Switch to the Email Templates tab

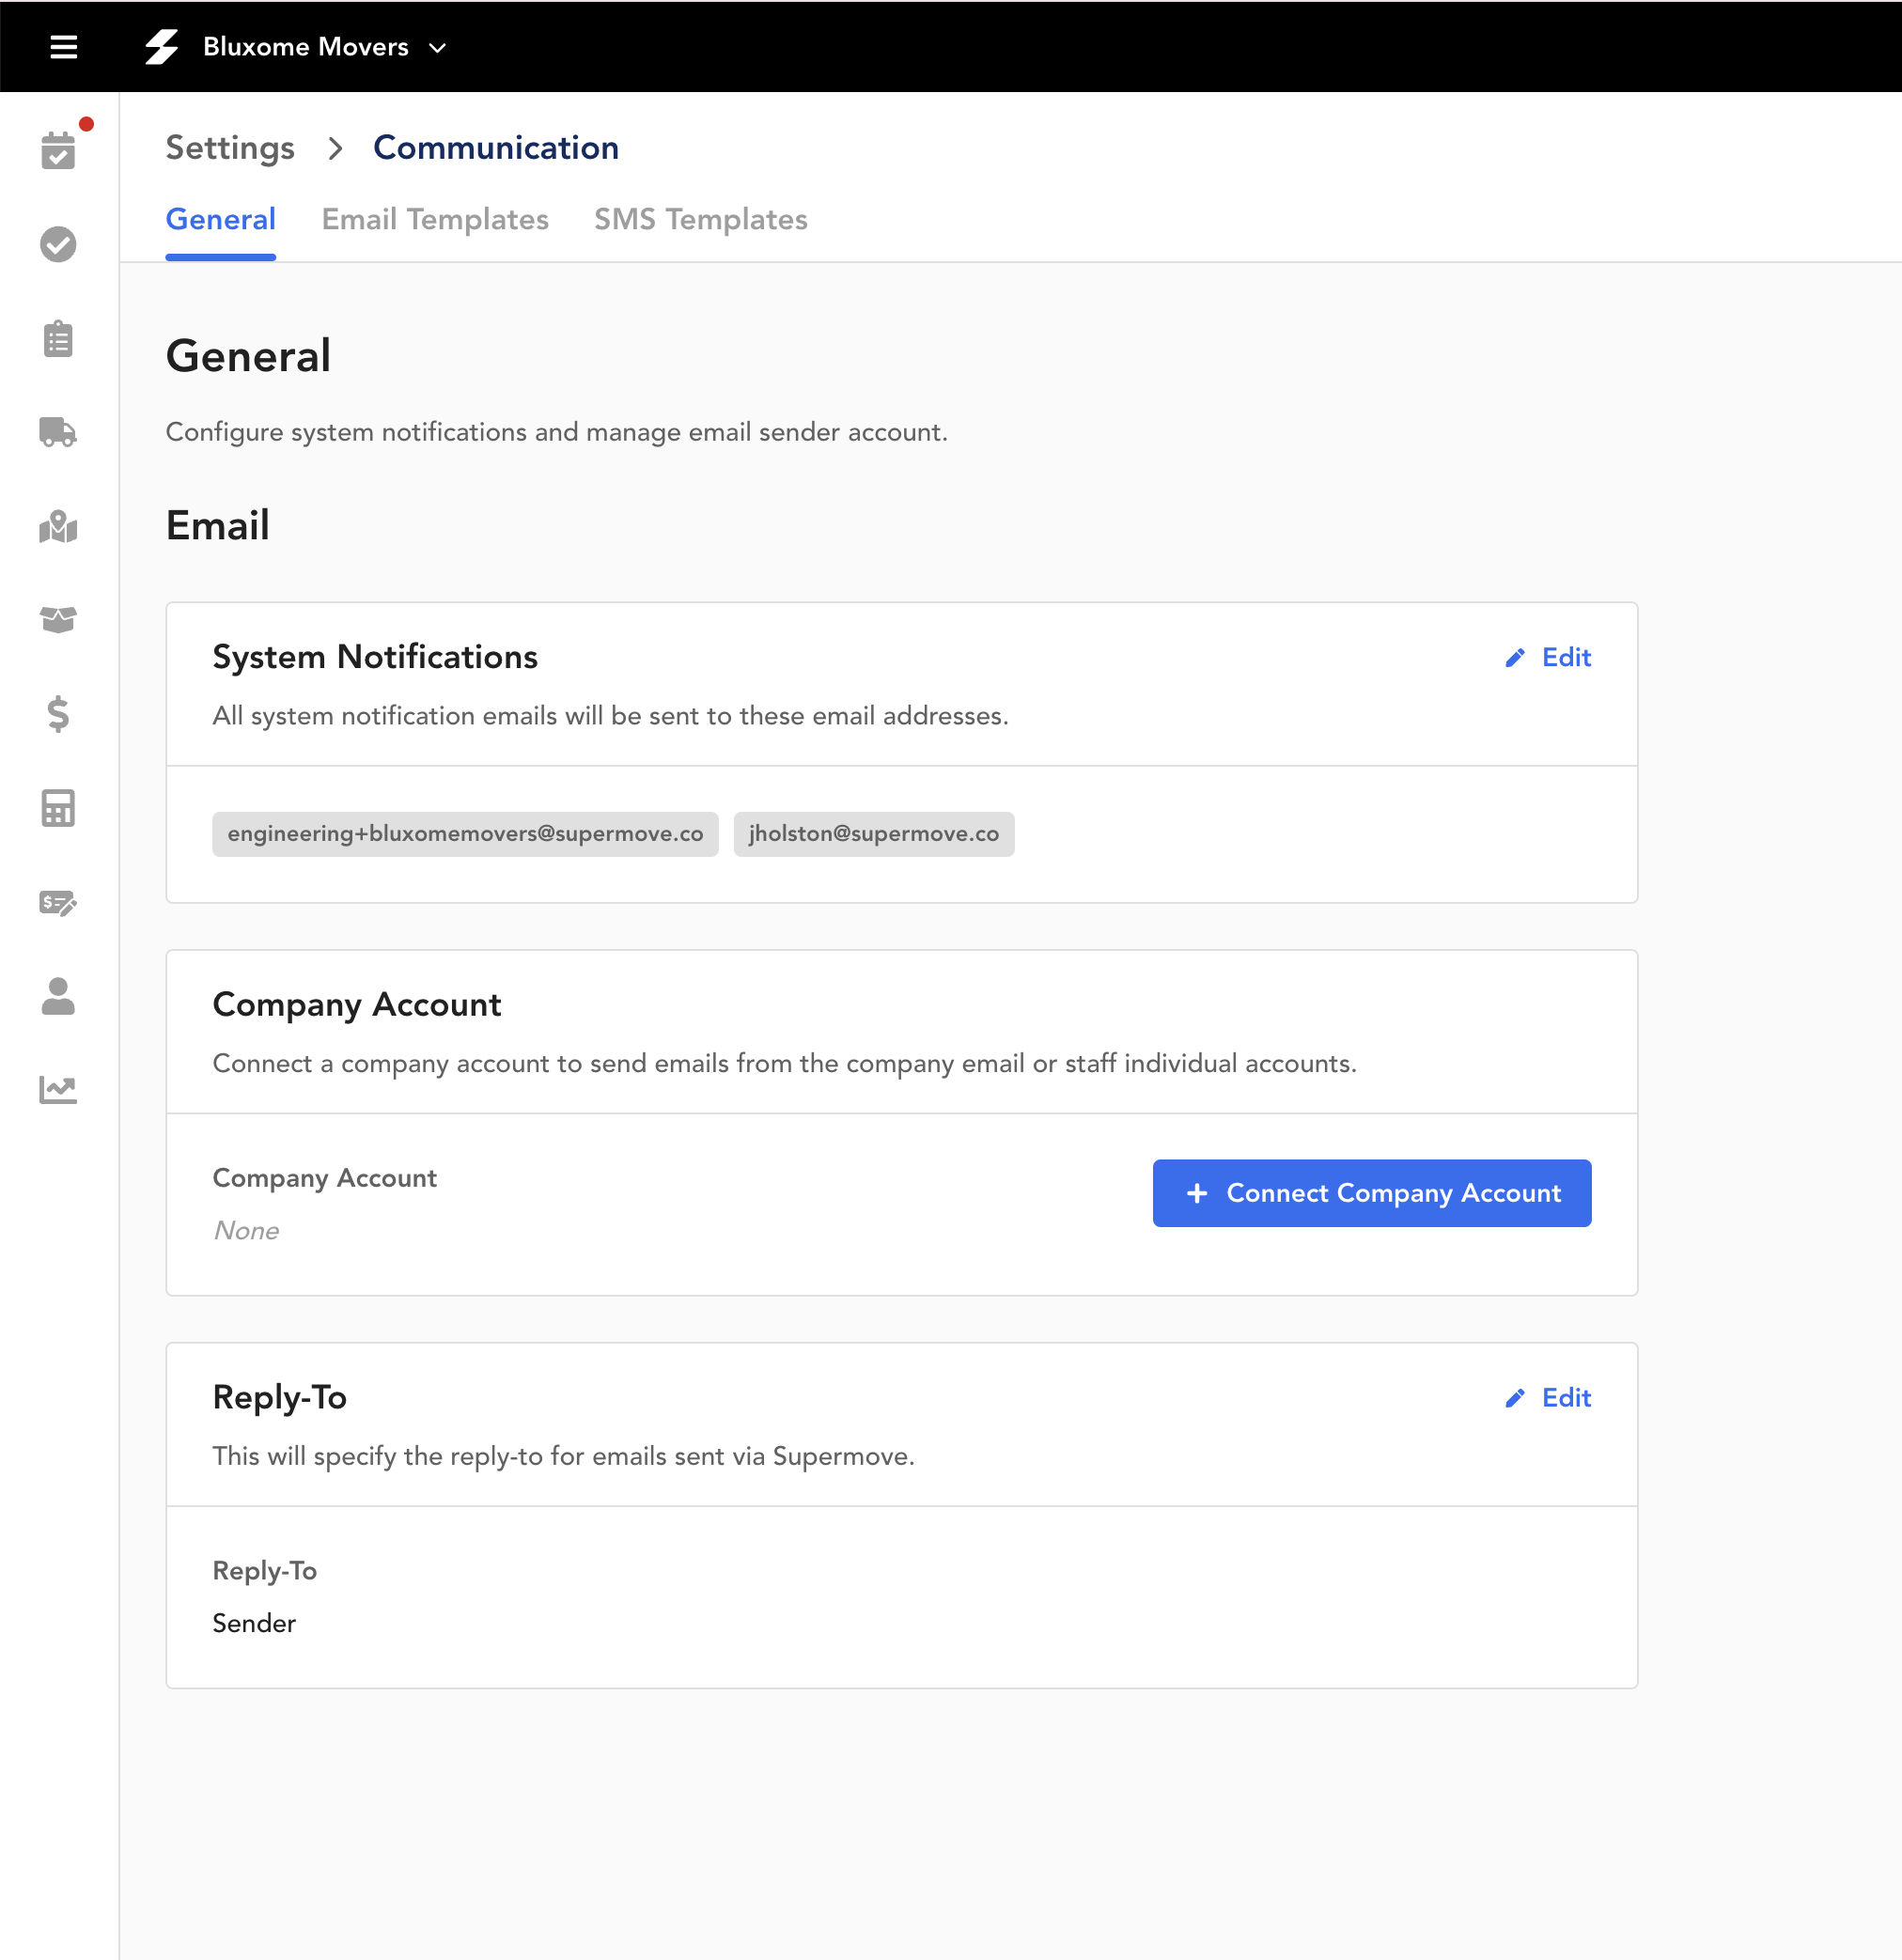(x=435, y=220)
